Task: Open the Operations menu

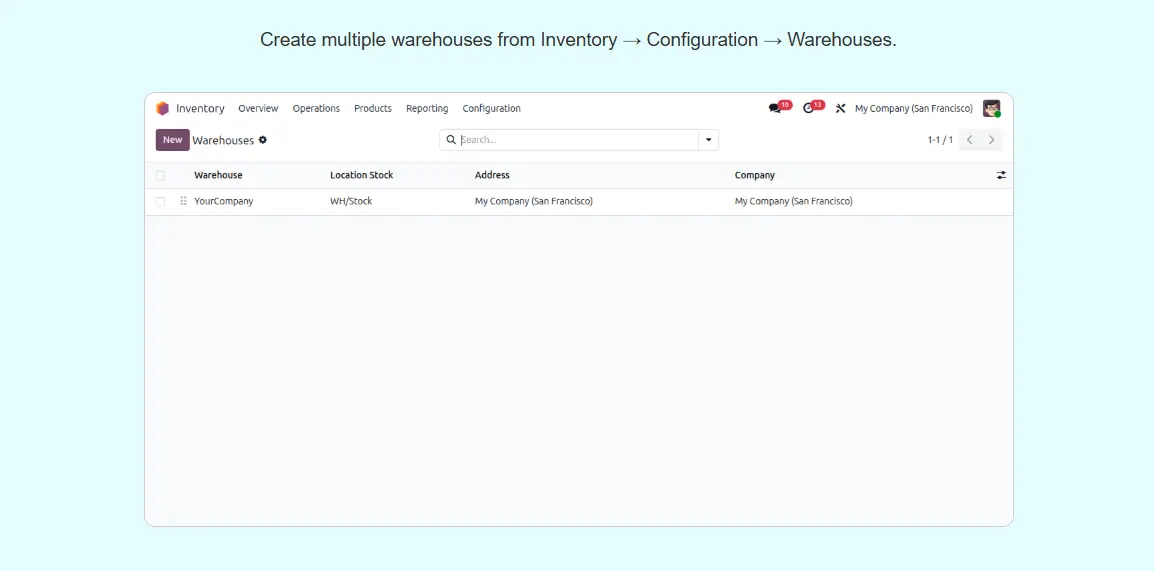Action: point(316,108)
